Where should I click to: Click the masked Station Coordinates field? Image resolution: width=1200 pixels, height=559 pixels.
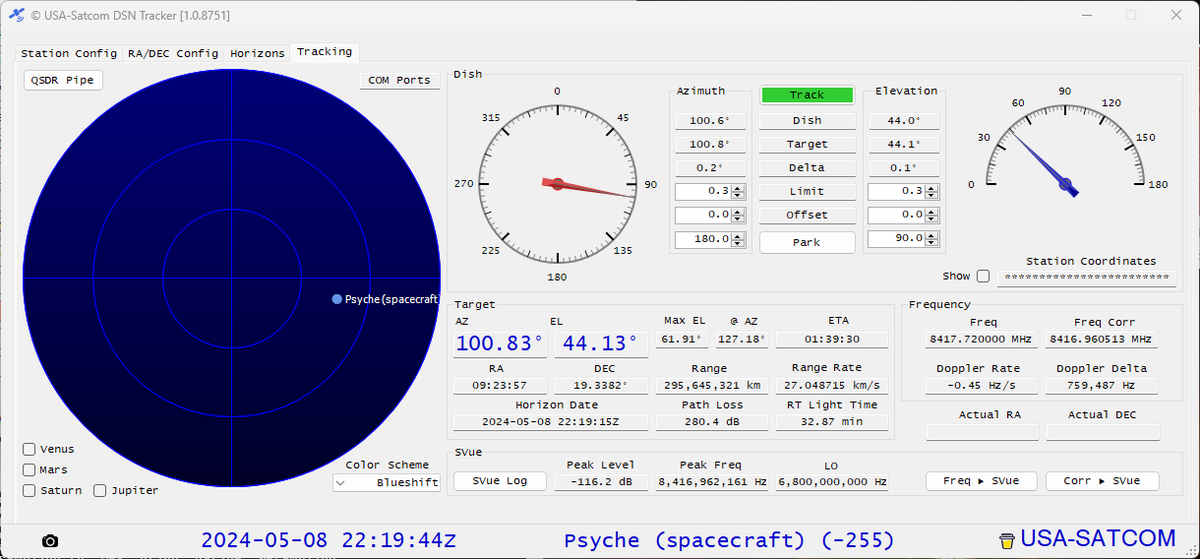coord(1087,277)
